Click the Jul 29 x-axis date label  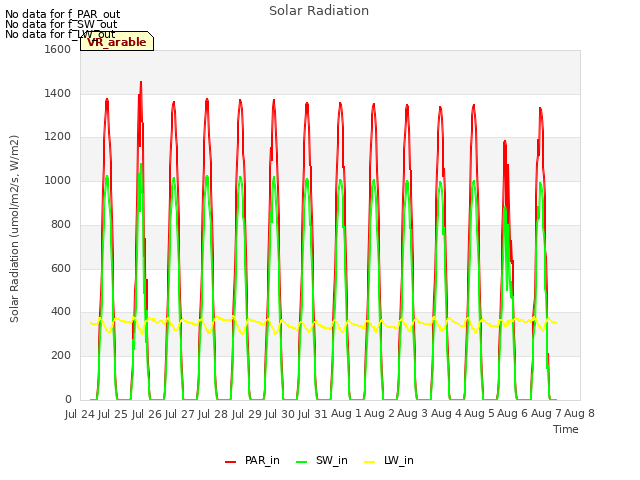tap(247, 414)
